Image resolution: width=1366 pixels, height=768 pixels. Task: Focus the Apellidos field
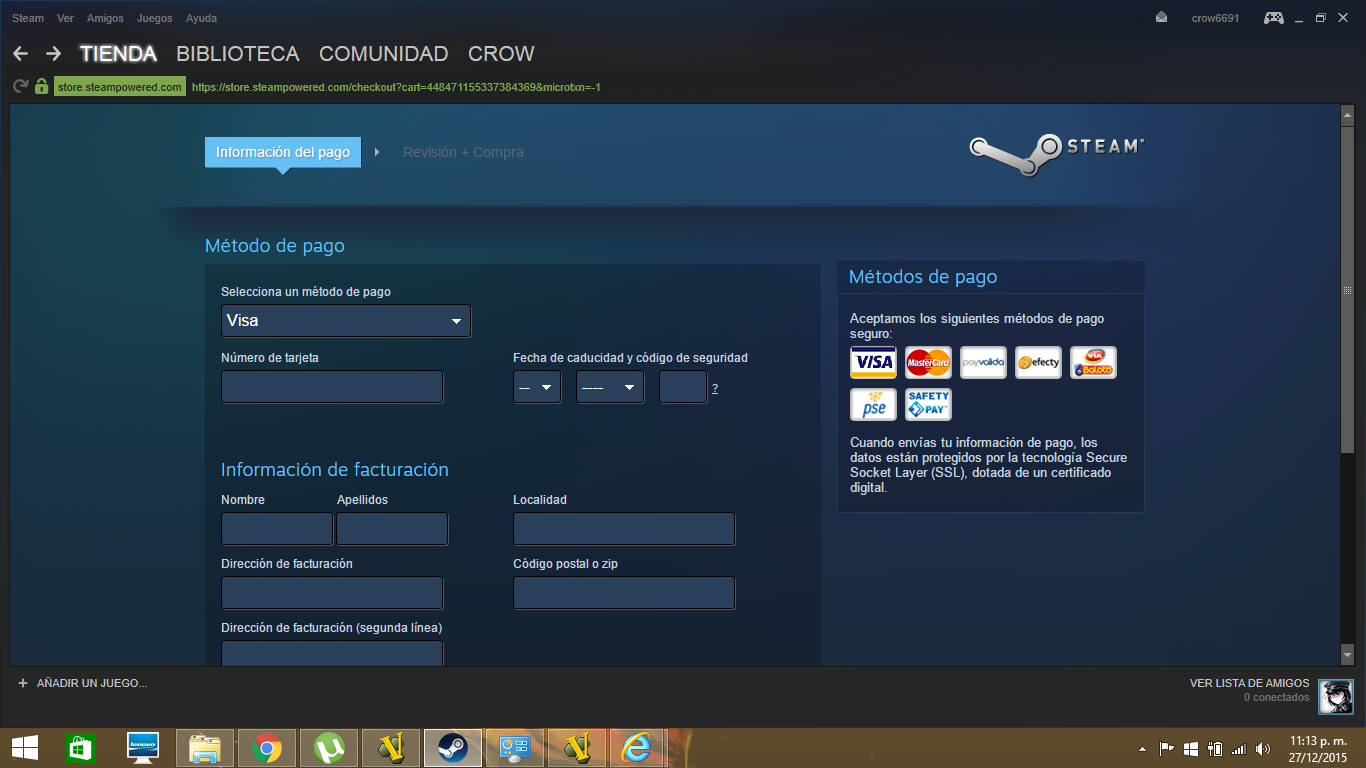point(392,529)
